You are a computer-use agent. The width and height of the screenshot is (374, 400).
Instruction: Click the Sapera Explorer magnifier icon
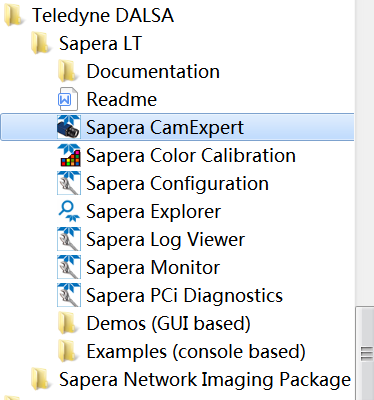(x=69, y=211)
